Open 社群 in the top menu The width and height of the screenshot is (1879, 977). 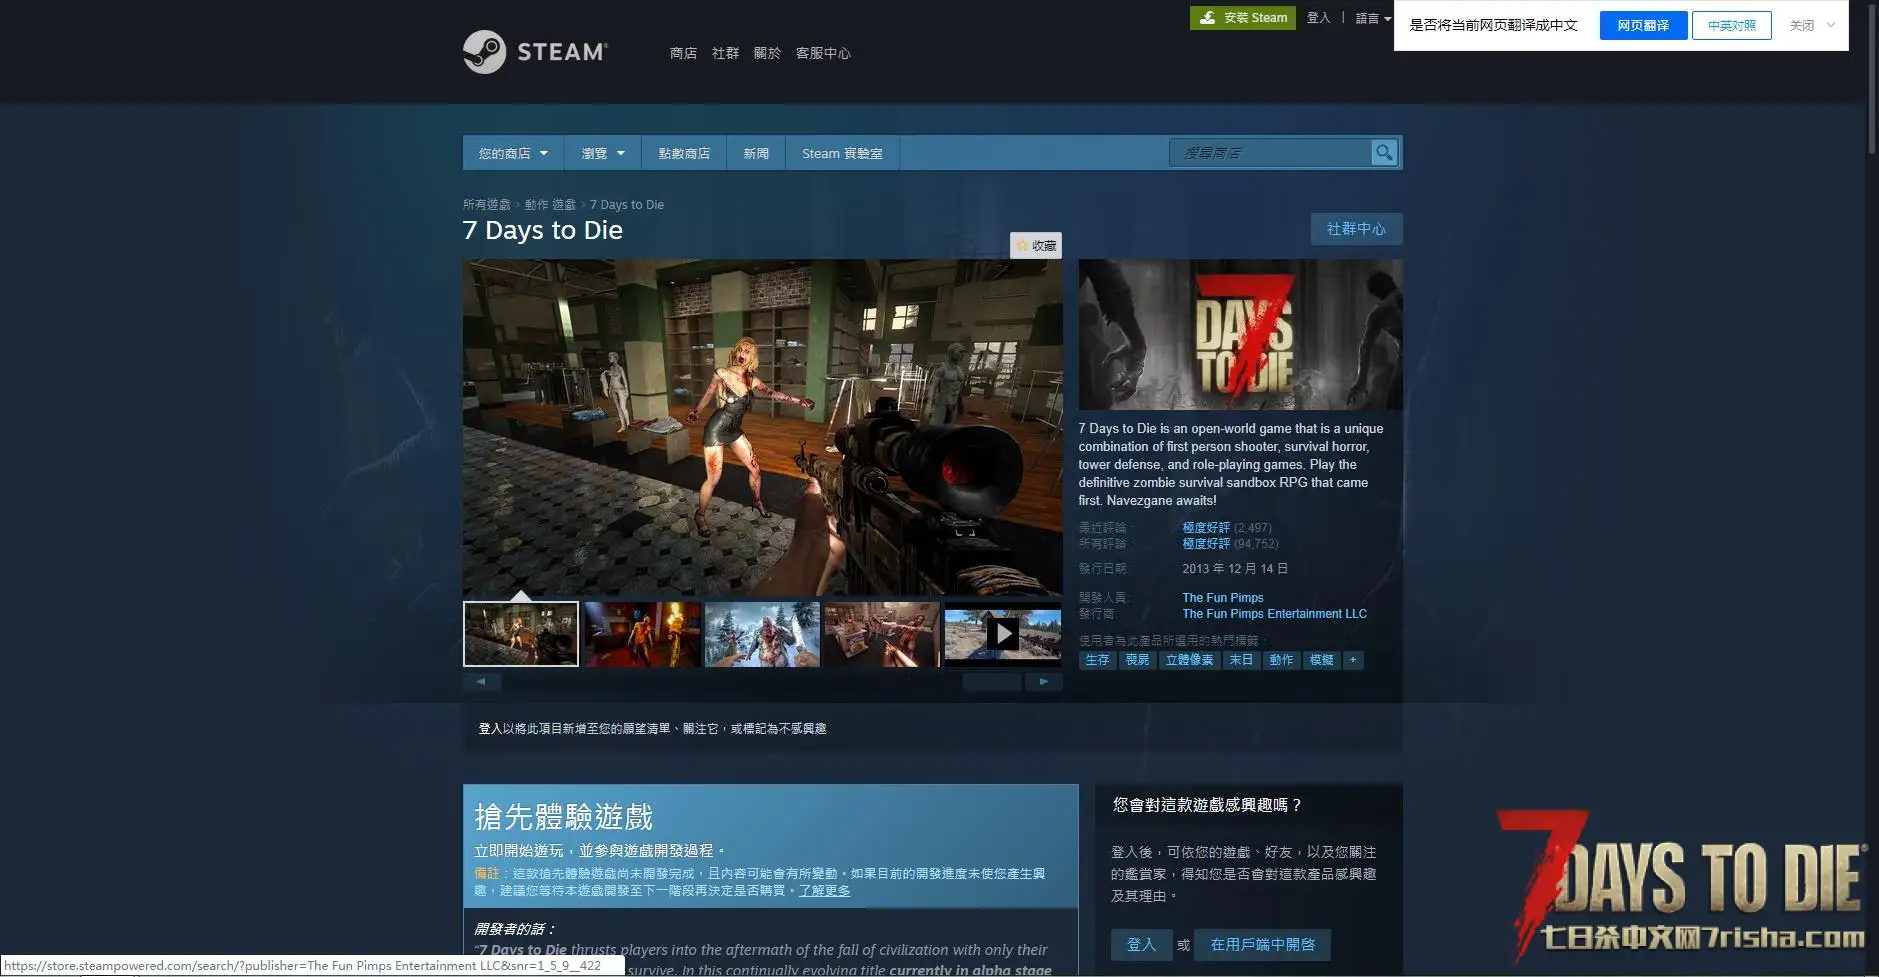click(x=725, y=53)
